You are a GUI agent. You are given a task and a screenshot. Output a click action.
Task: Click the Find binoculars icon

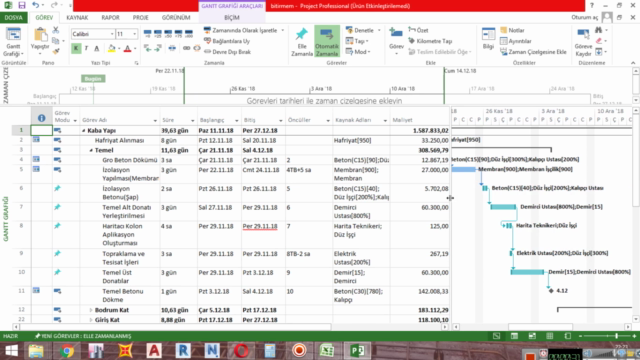(598, 30)
